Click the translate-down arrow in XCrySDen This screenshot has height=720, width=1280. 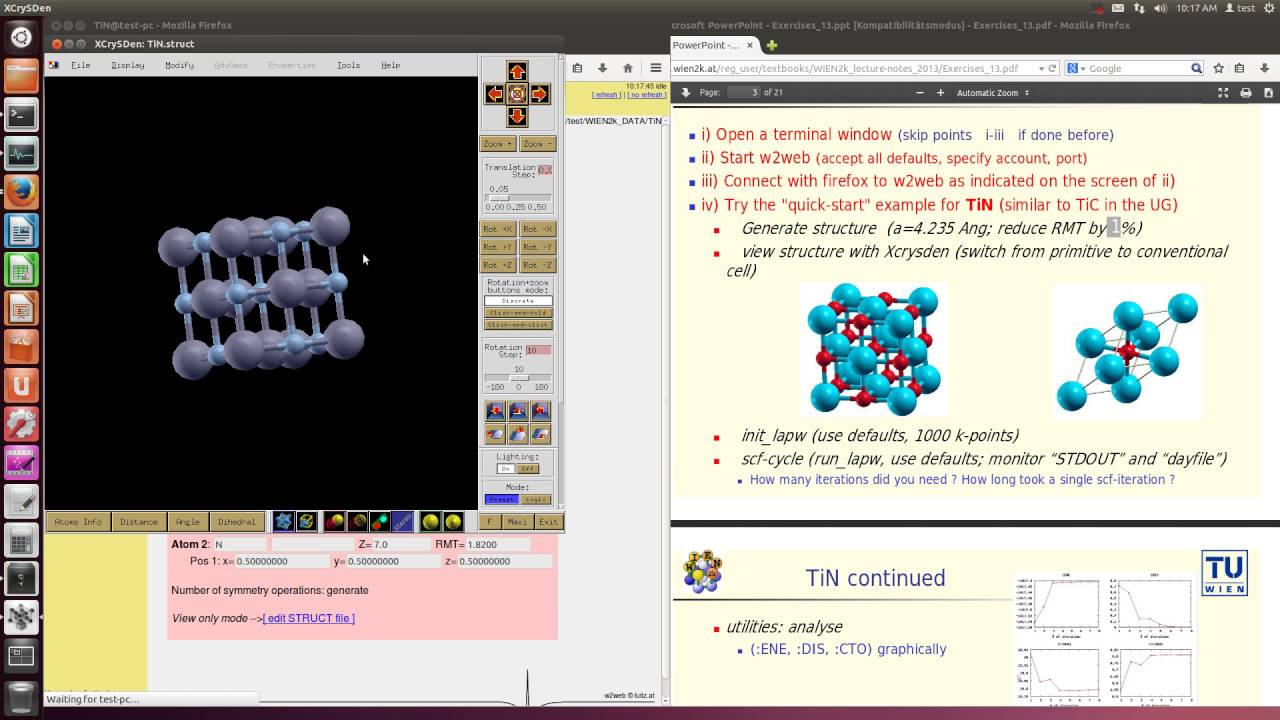click(x=517, y=117)
